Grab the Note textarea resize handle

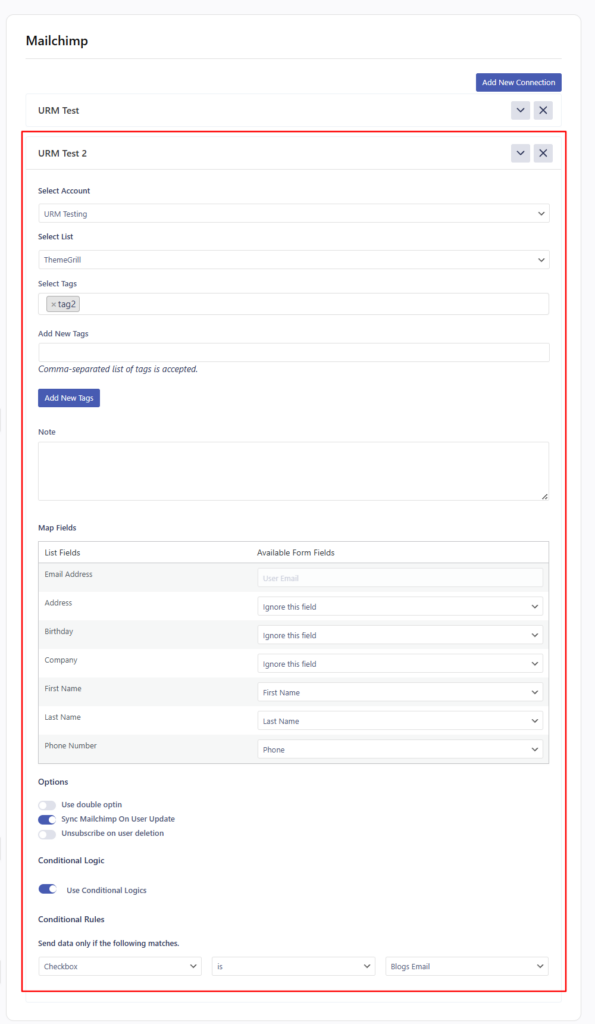545,496
